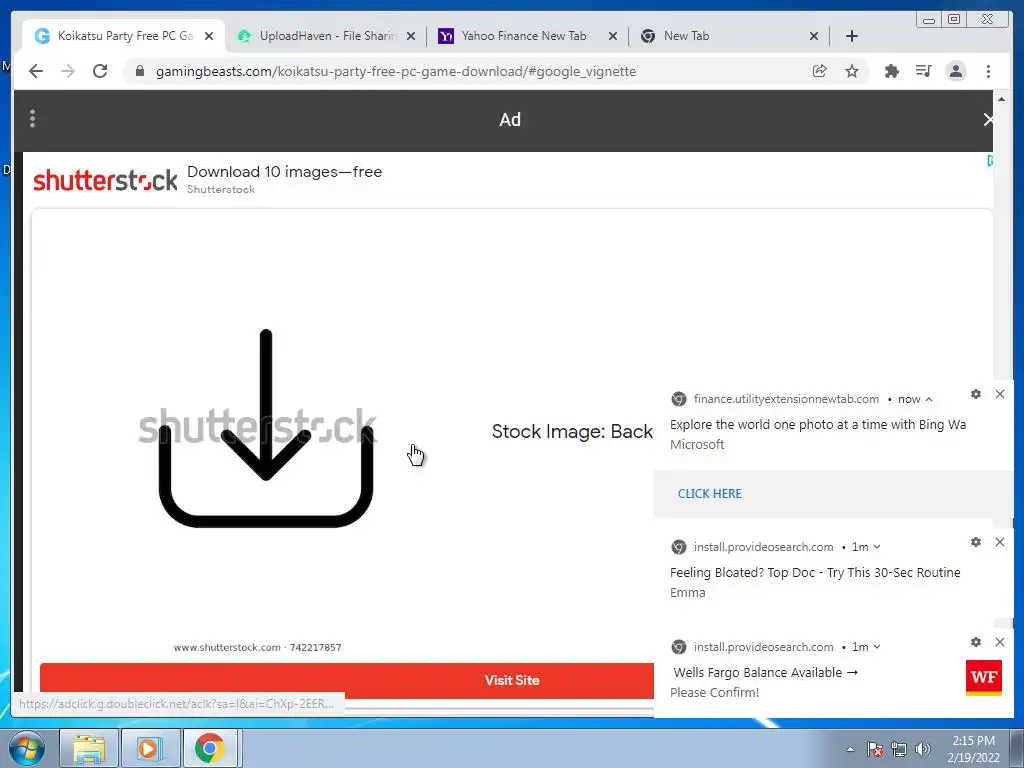Image resolution: width=1024 pixels, height=768 pixels.
Task: Open the taskbar clock showing 2:15 PM
Action: [x=973, y=748]
